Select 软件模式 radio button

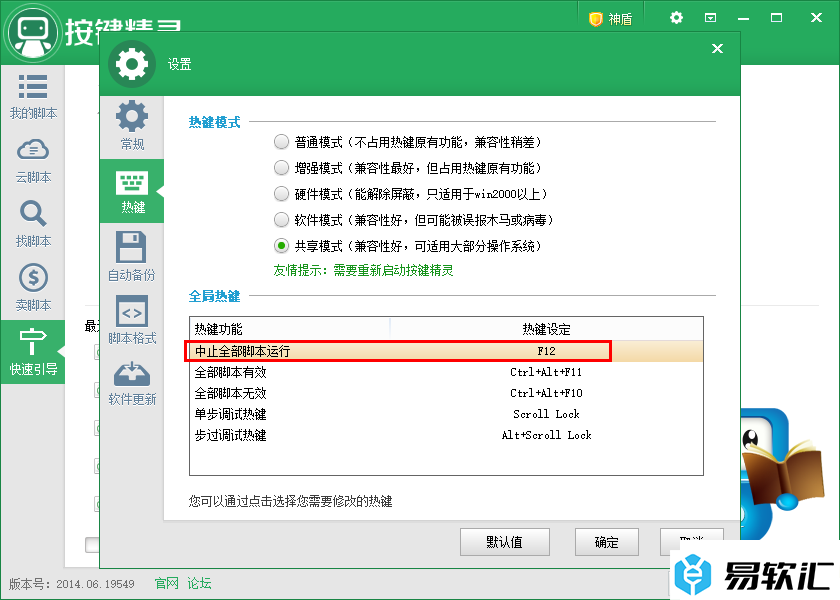[281, 220]
